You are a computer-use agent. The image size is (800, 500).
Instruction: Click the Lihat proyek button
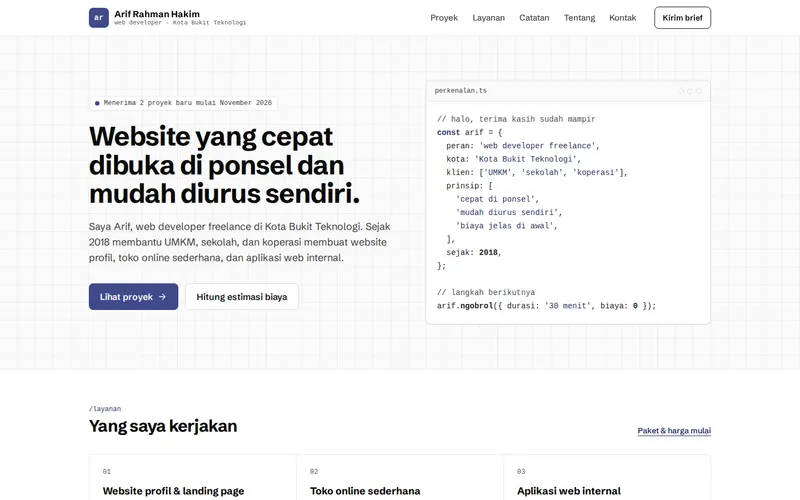(x=133, y=296)
